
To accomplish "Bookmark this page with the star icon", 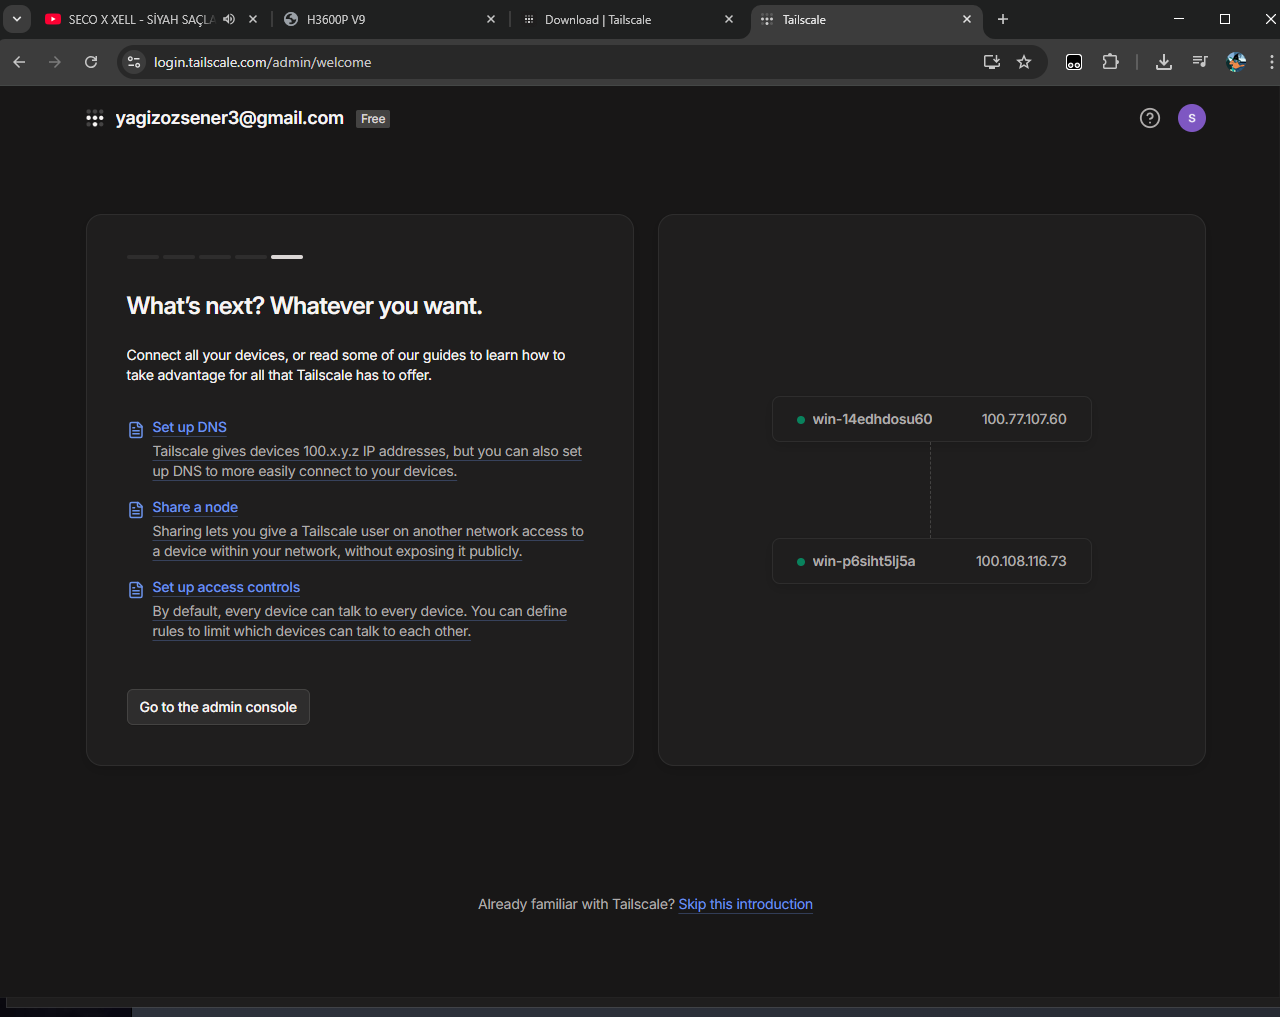I will (1024, 62).
